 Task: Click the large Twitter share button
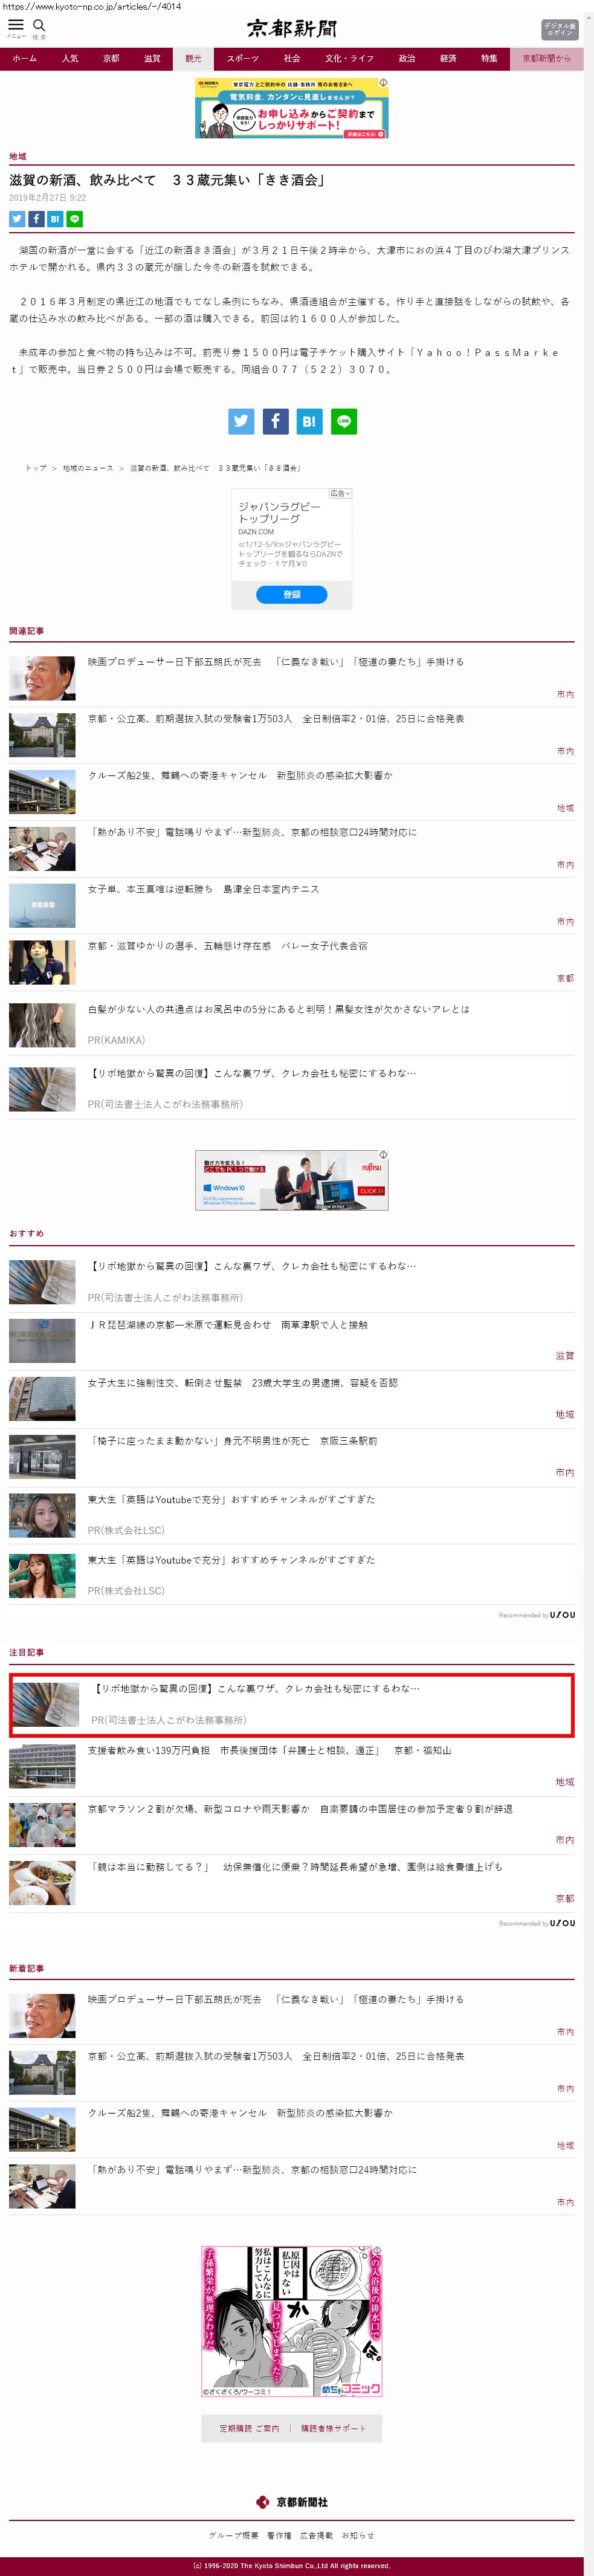pos(241,421)
